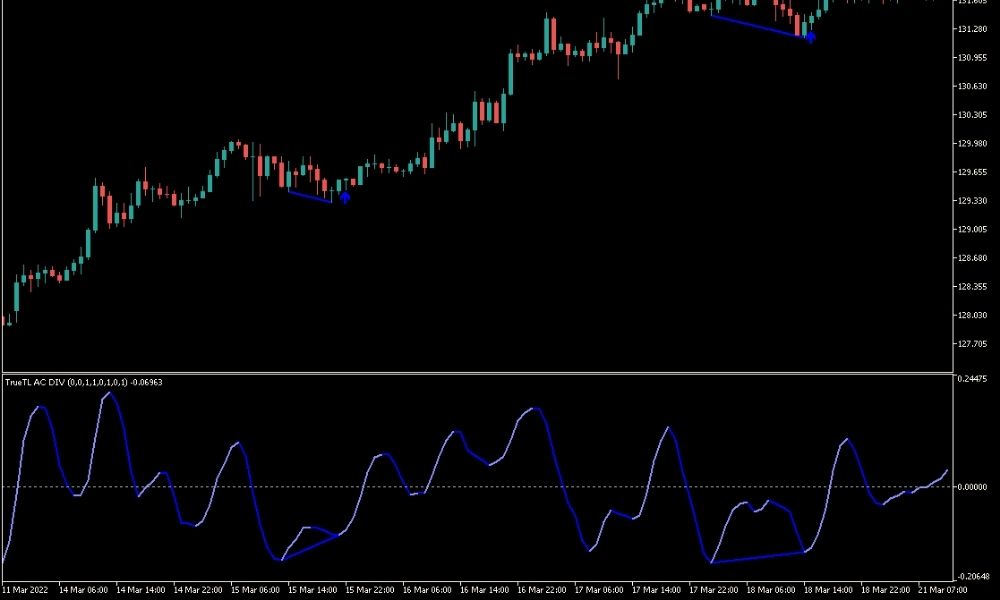The image size is (1000, 600).
Task: Click the 0.24475 indicator scale maximum label
Action: (x=972, y=380)
